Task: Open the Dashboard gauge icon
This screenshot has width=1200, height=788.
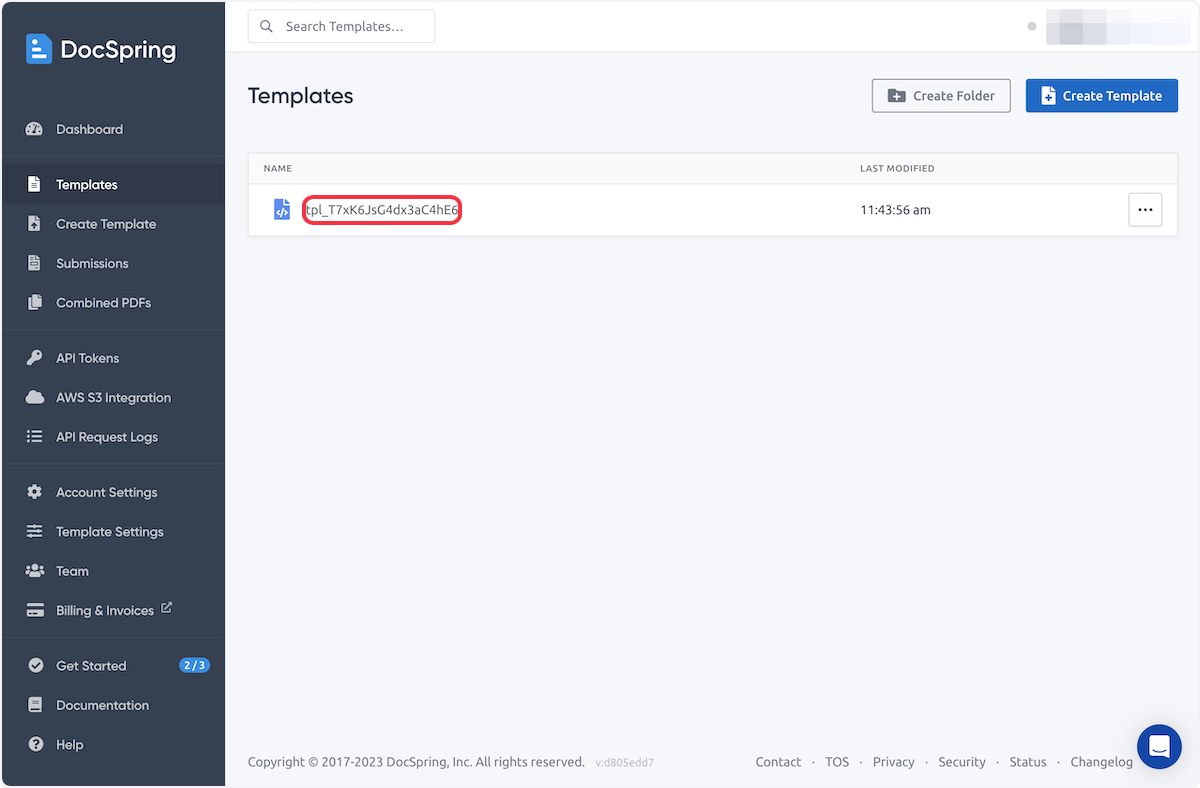Action: click(35, 129)
